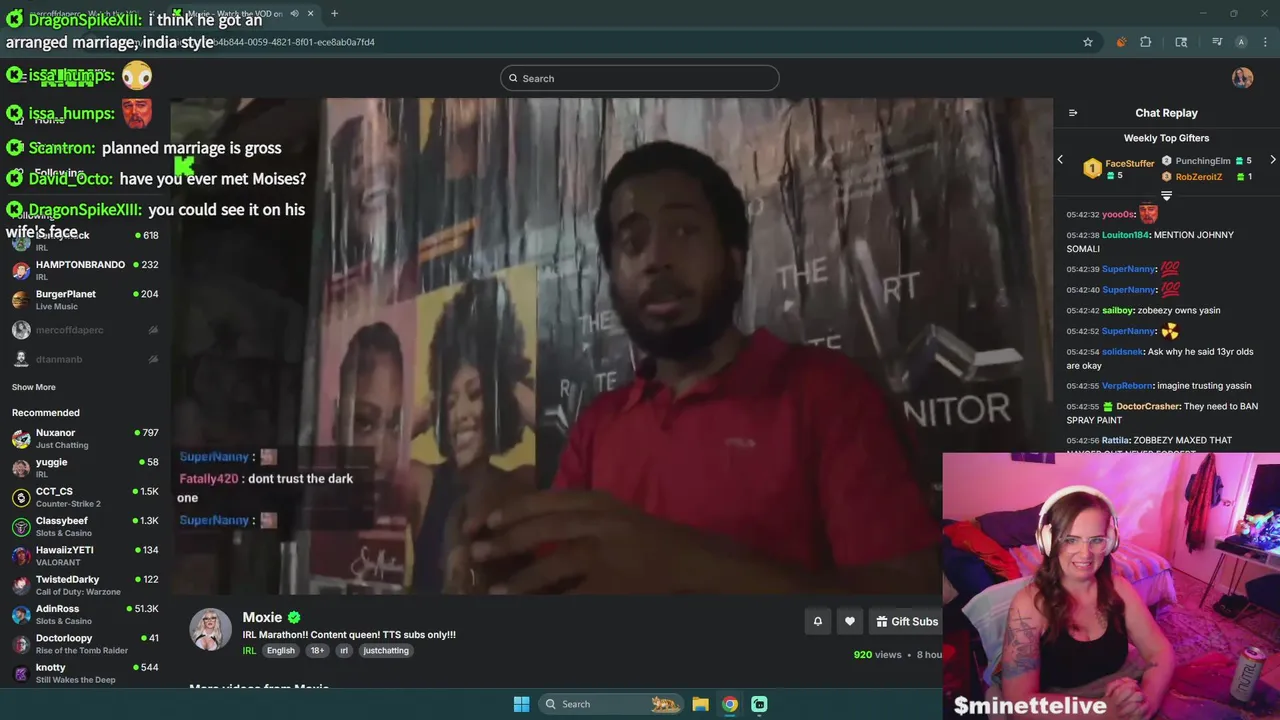Click the Kick search field
The width and height of the screenshot is (1280, 720).
640,78
